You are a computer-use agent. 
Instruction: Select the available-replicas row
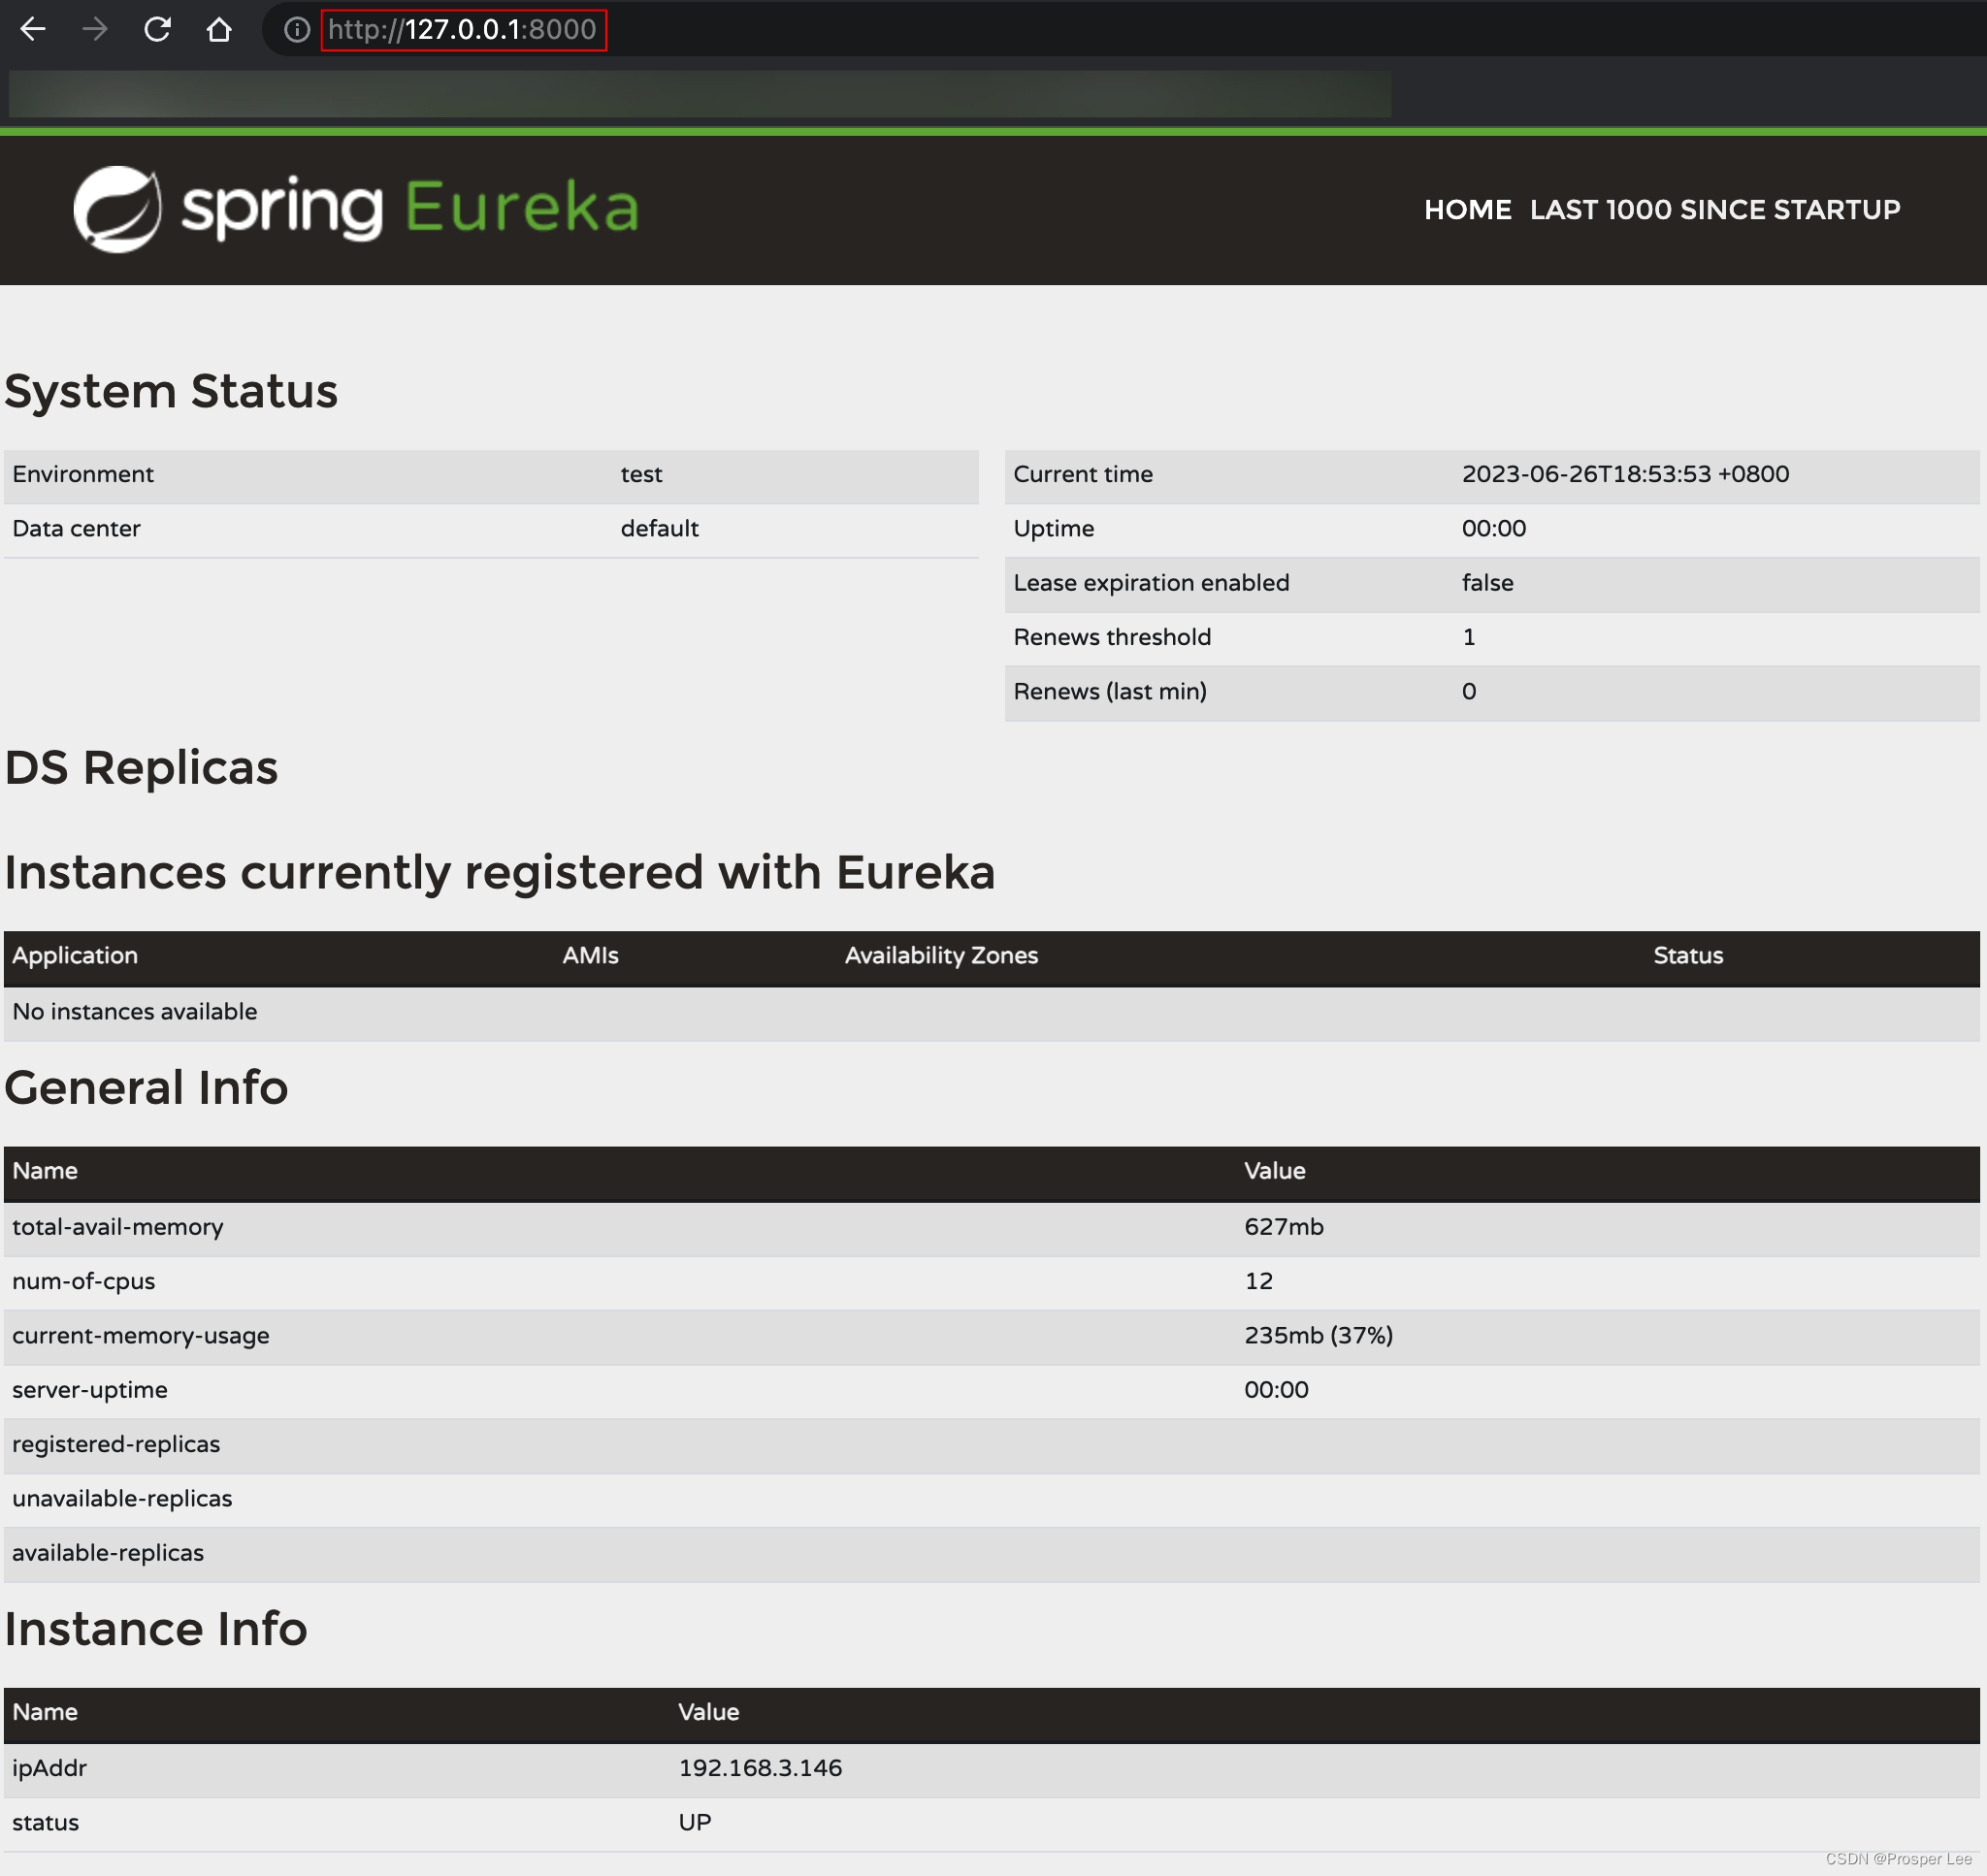click(x=991, y=1553)
